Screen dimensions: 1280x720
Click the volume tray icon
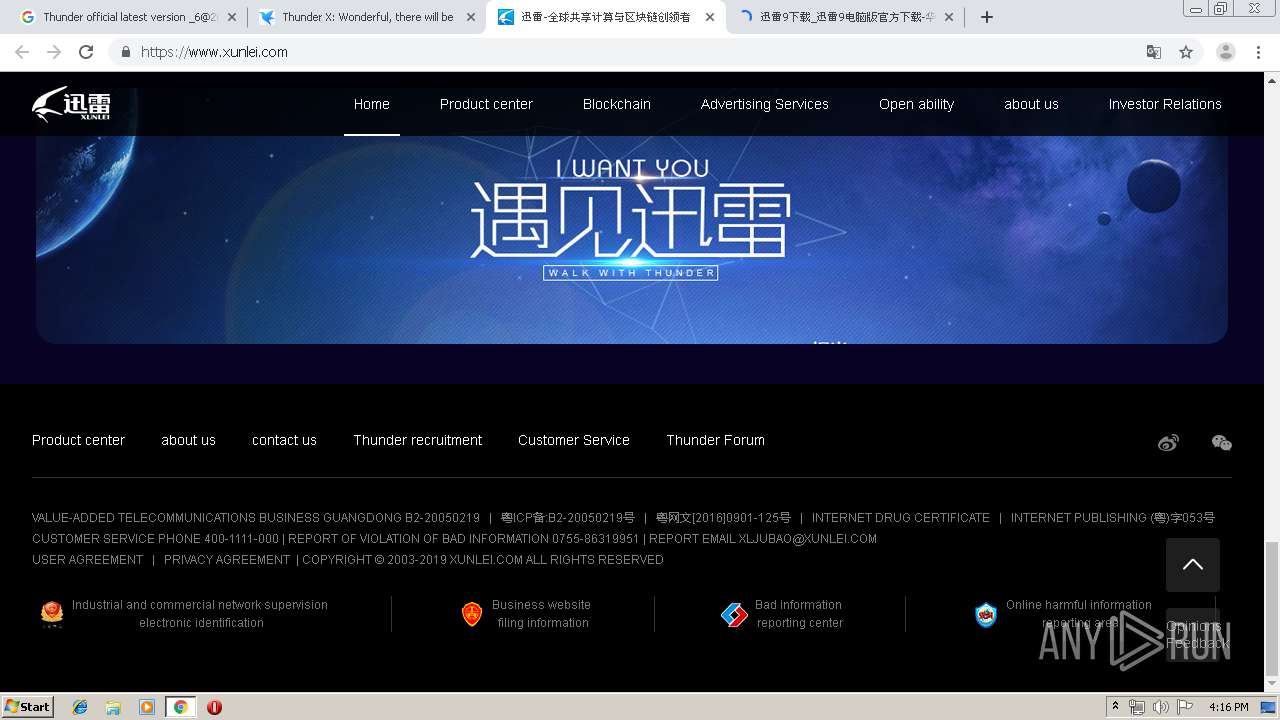1160,707
